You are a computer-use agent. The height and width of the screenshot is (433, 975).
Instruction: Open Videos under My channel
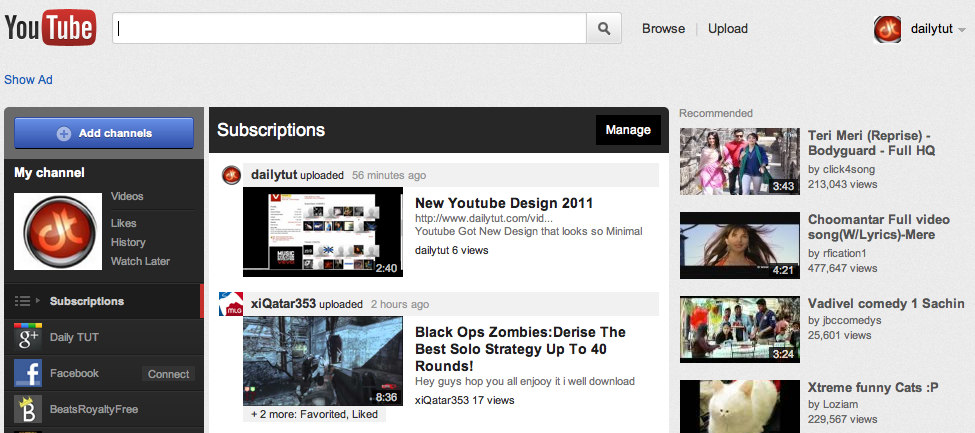pos(127,196)
